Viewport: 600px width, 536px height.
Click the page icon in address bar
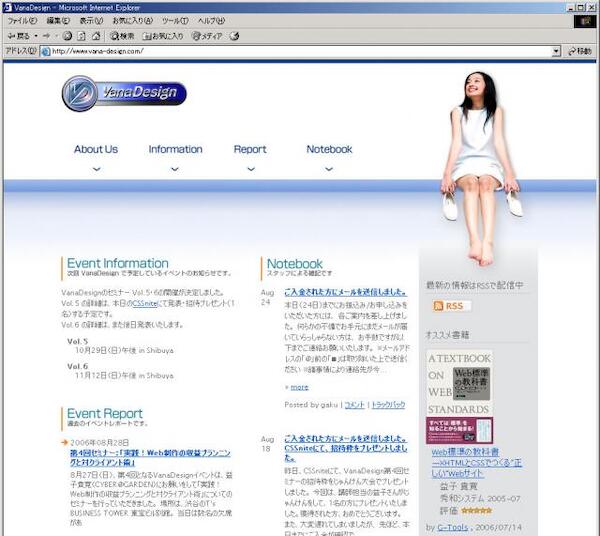[x=46, y=51]
